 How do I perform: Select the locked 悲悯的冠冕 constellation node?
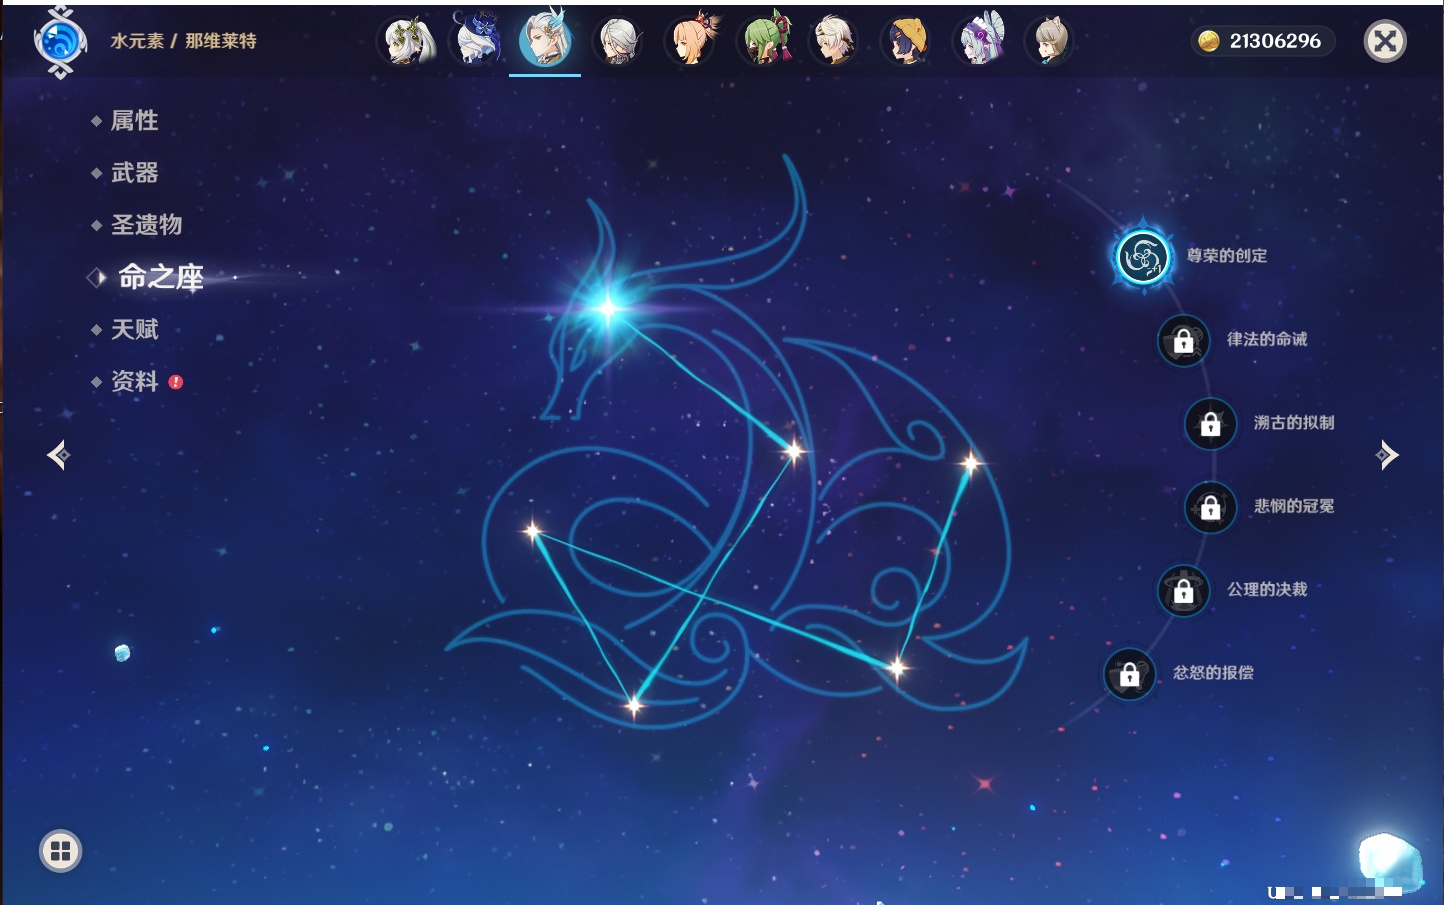point(1210,507)
